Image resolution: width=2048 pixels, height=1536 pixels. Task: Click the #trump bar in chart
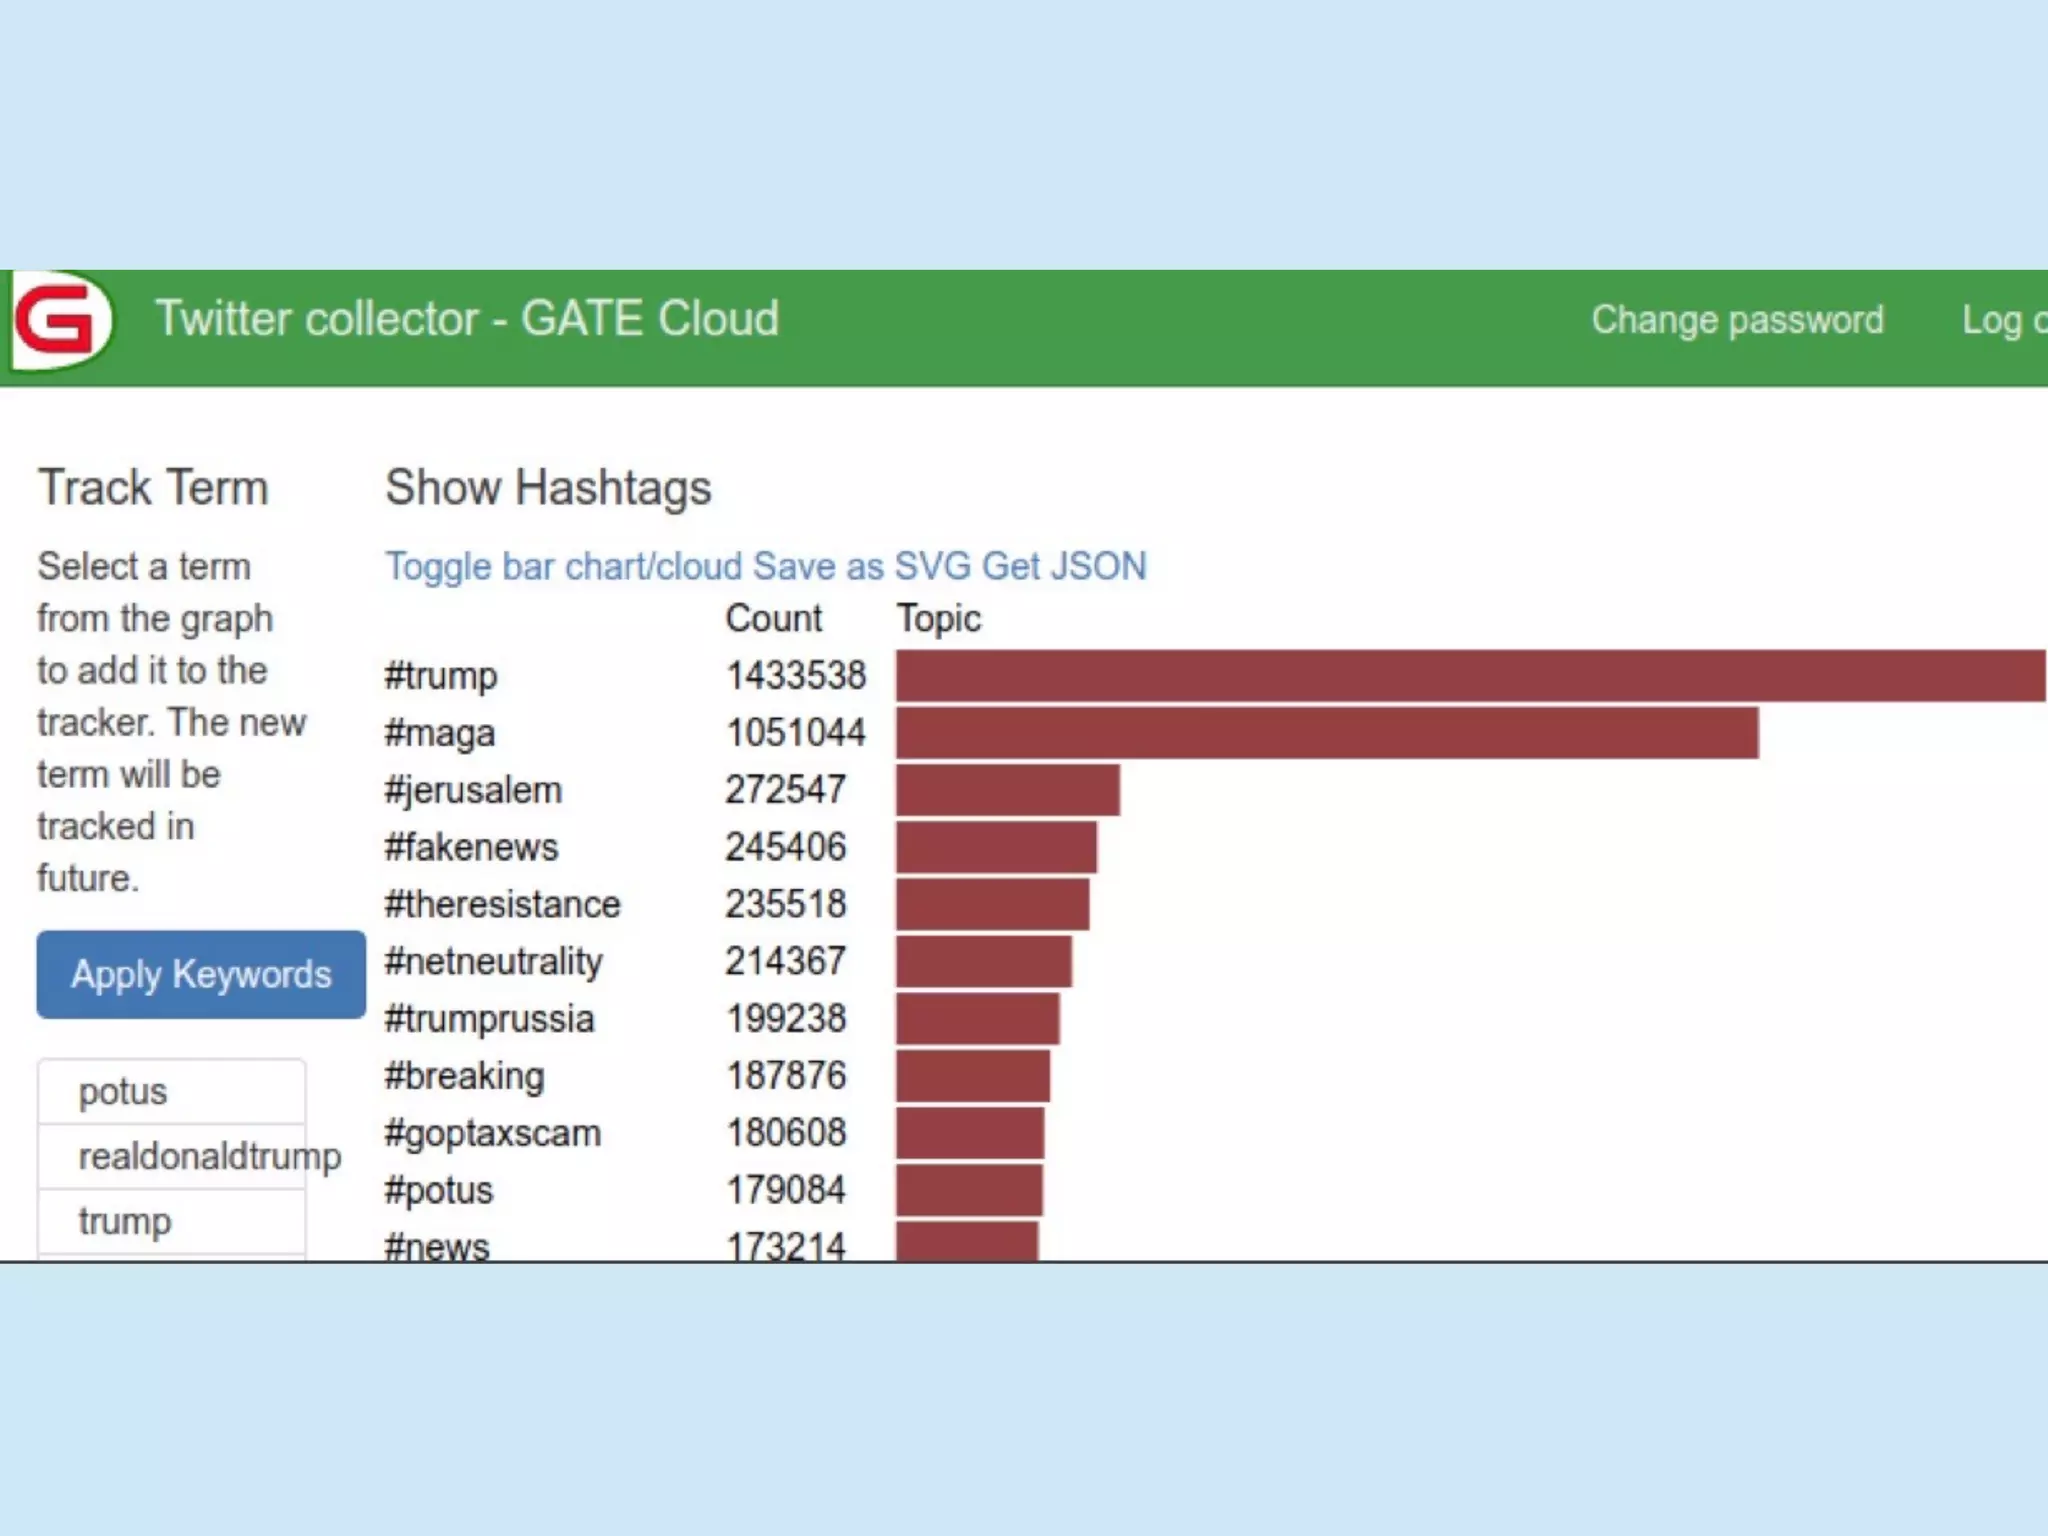click(x=1470, y=675)
